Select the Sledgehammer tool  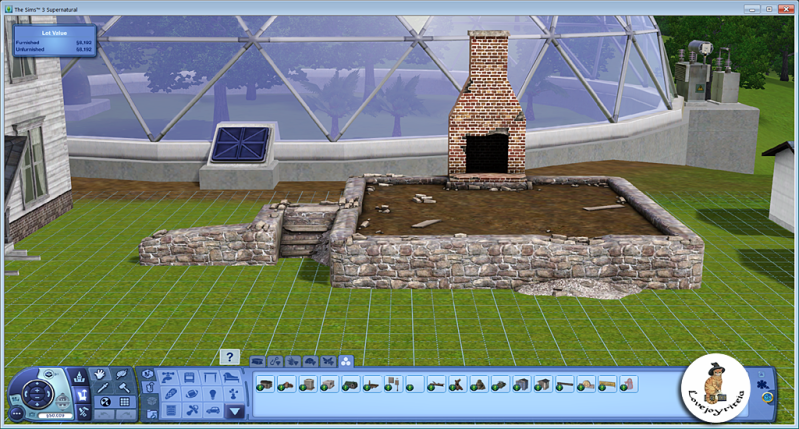(124, 388)
